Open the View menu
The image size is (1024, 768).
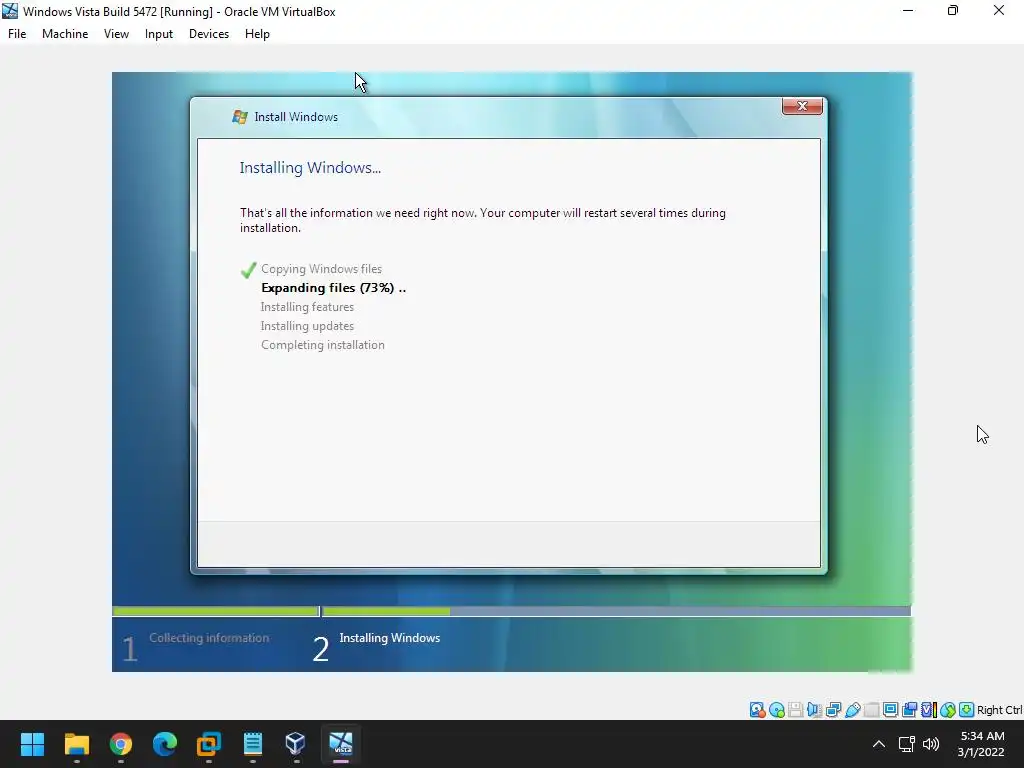(x=116, y=34)
